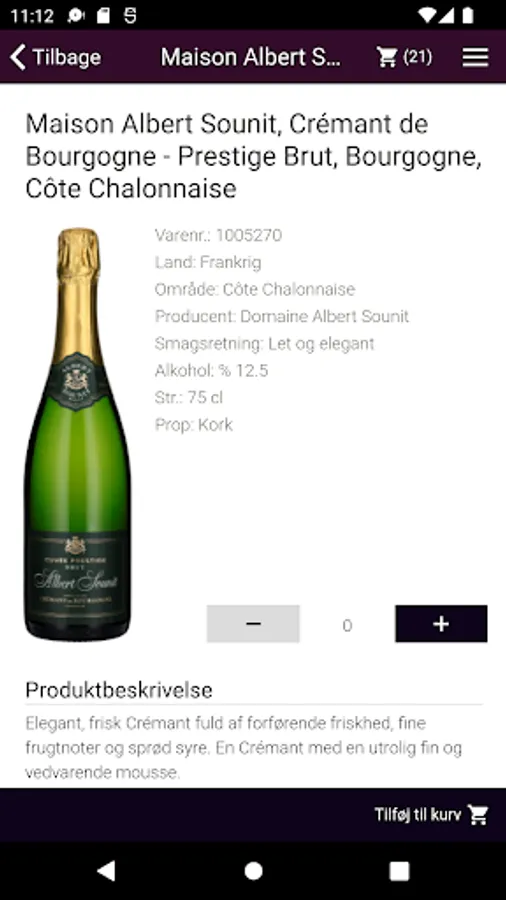Increase quantity with plus button
506x900 pixels.
[x=441, y=624]
